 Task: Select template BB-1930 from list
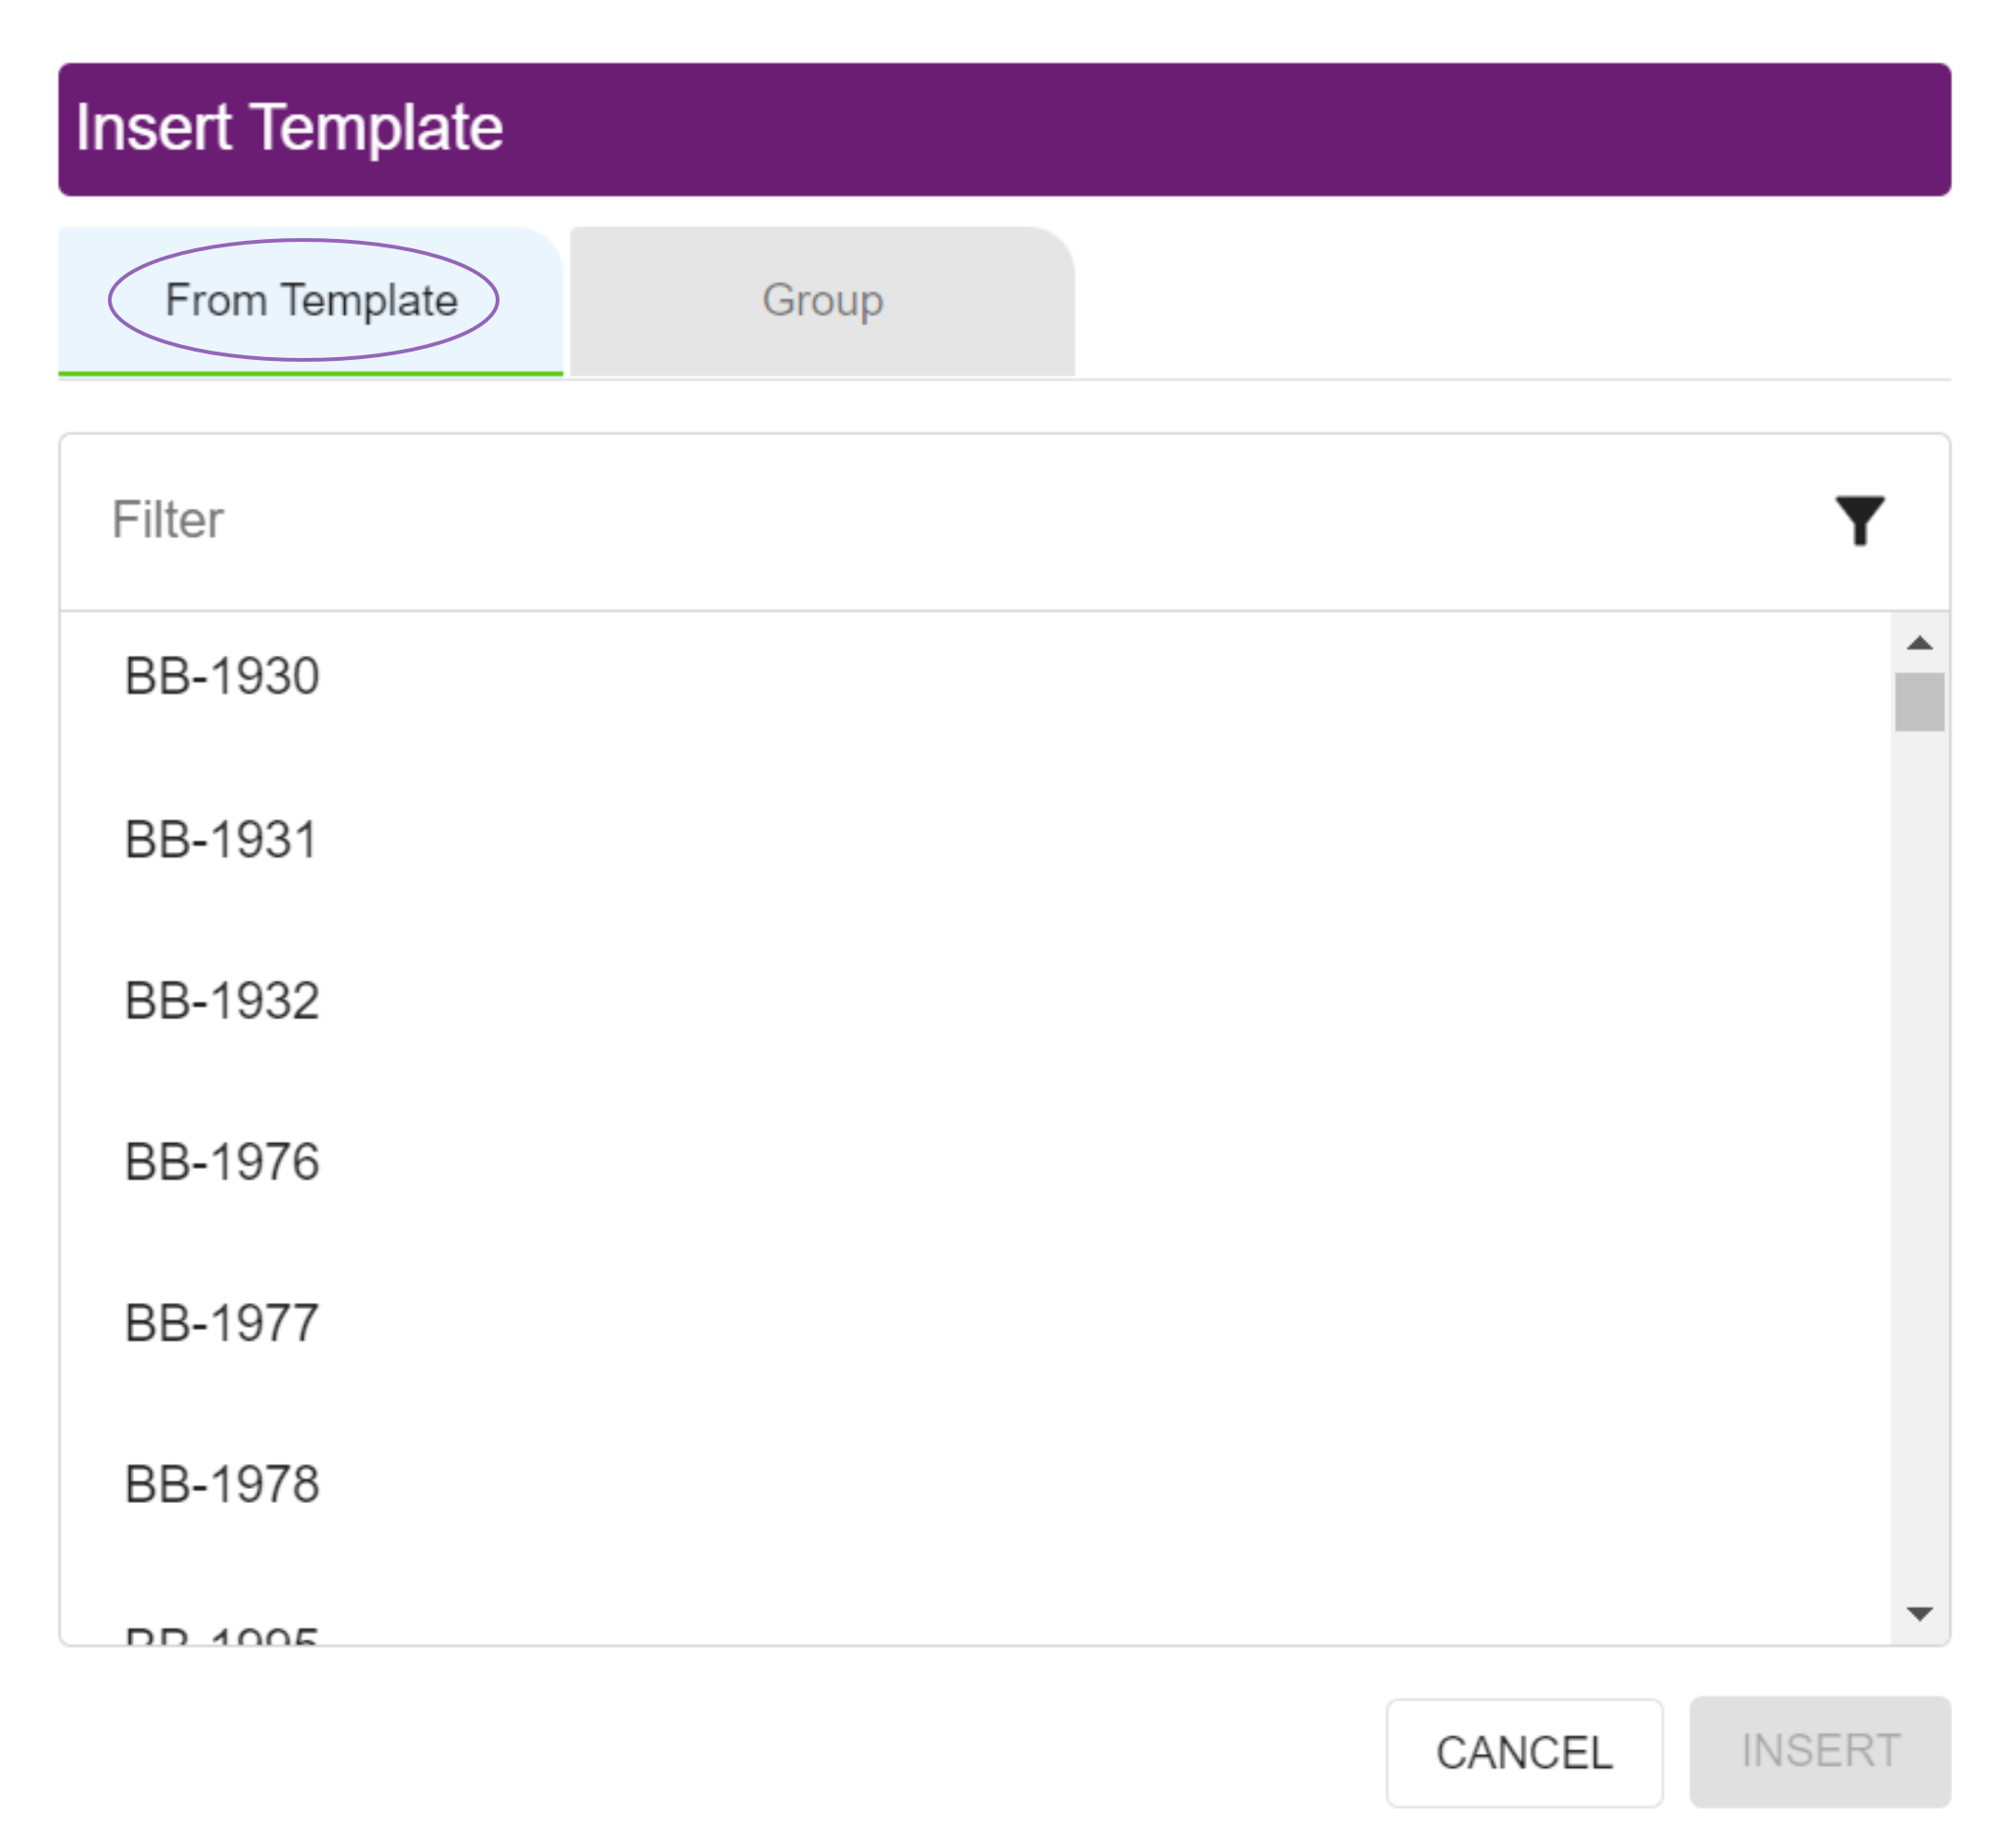(x=222, y=676)
